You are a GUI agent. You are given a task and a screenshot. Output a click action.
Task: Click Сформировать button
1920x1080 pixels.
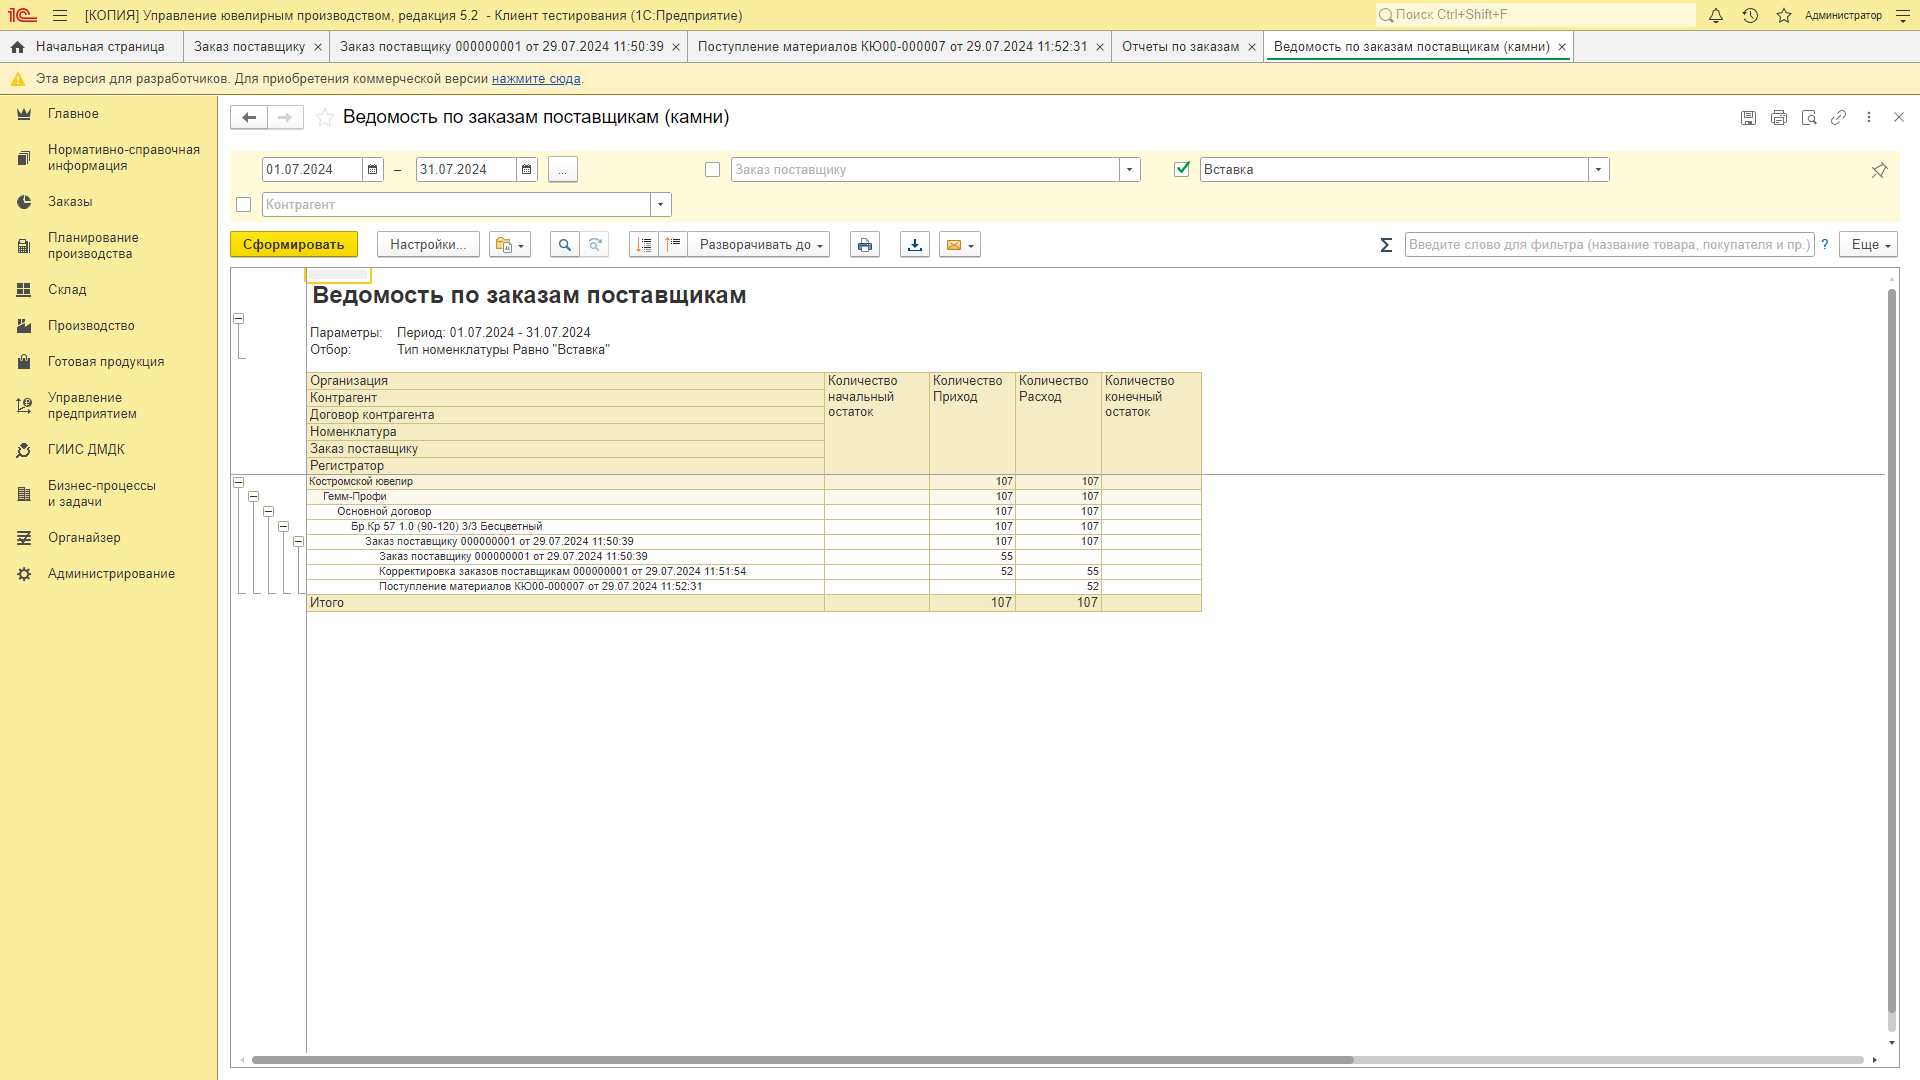coord(293,245)
